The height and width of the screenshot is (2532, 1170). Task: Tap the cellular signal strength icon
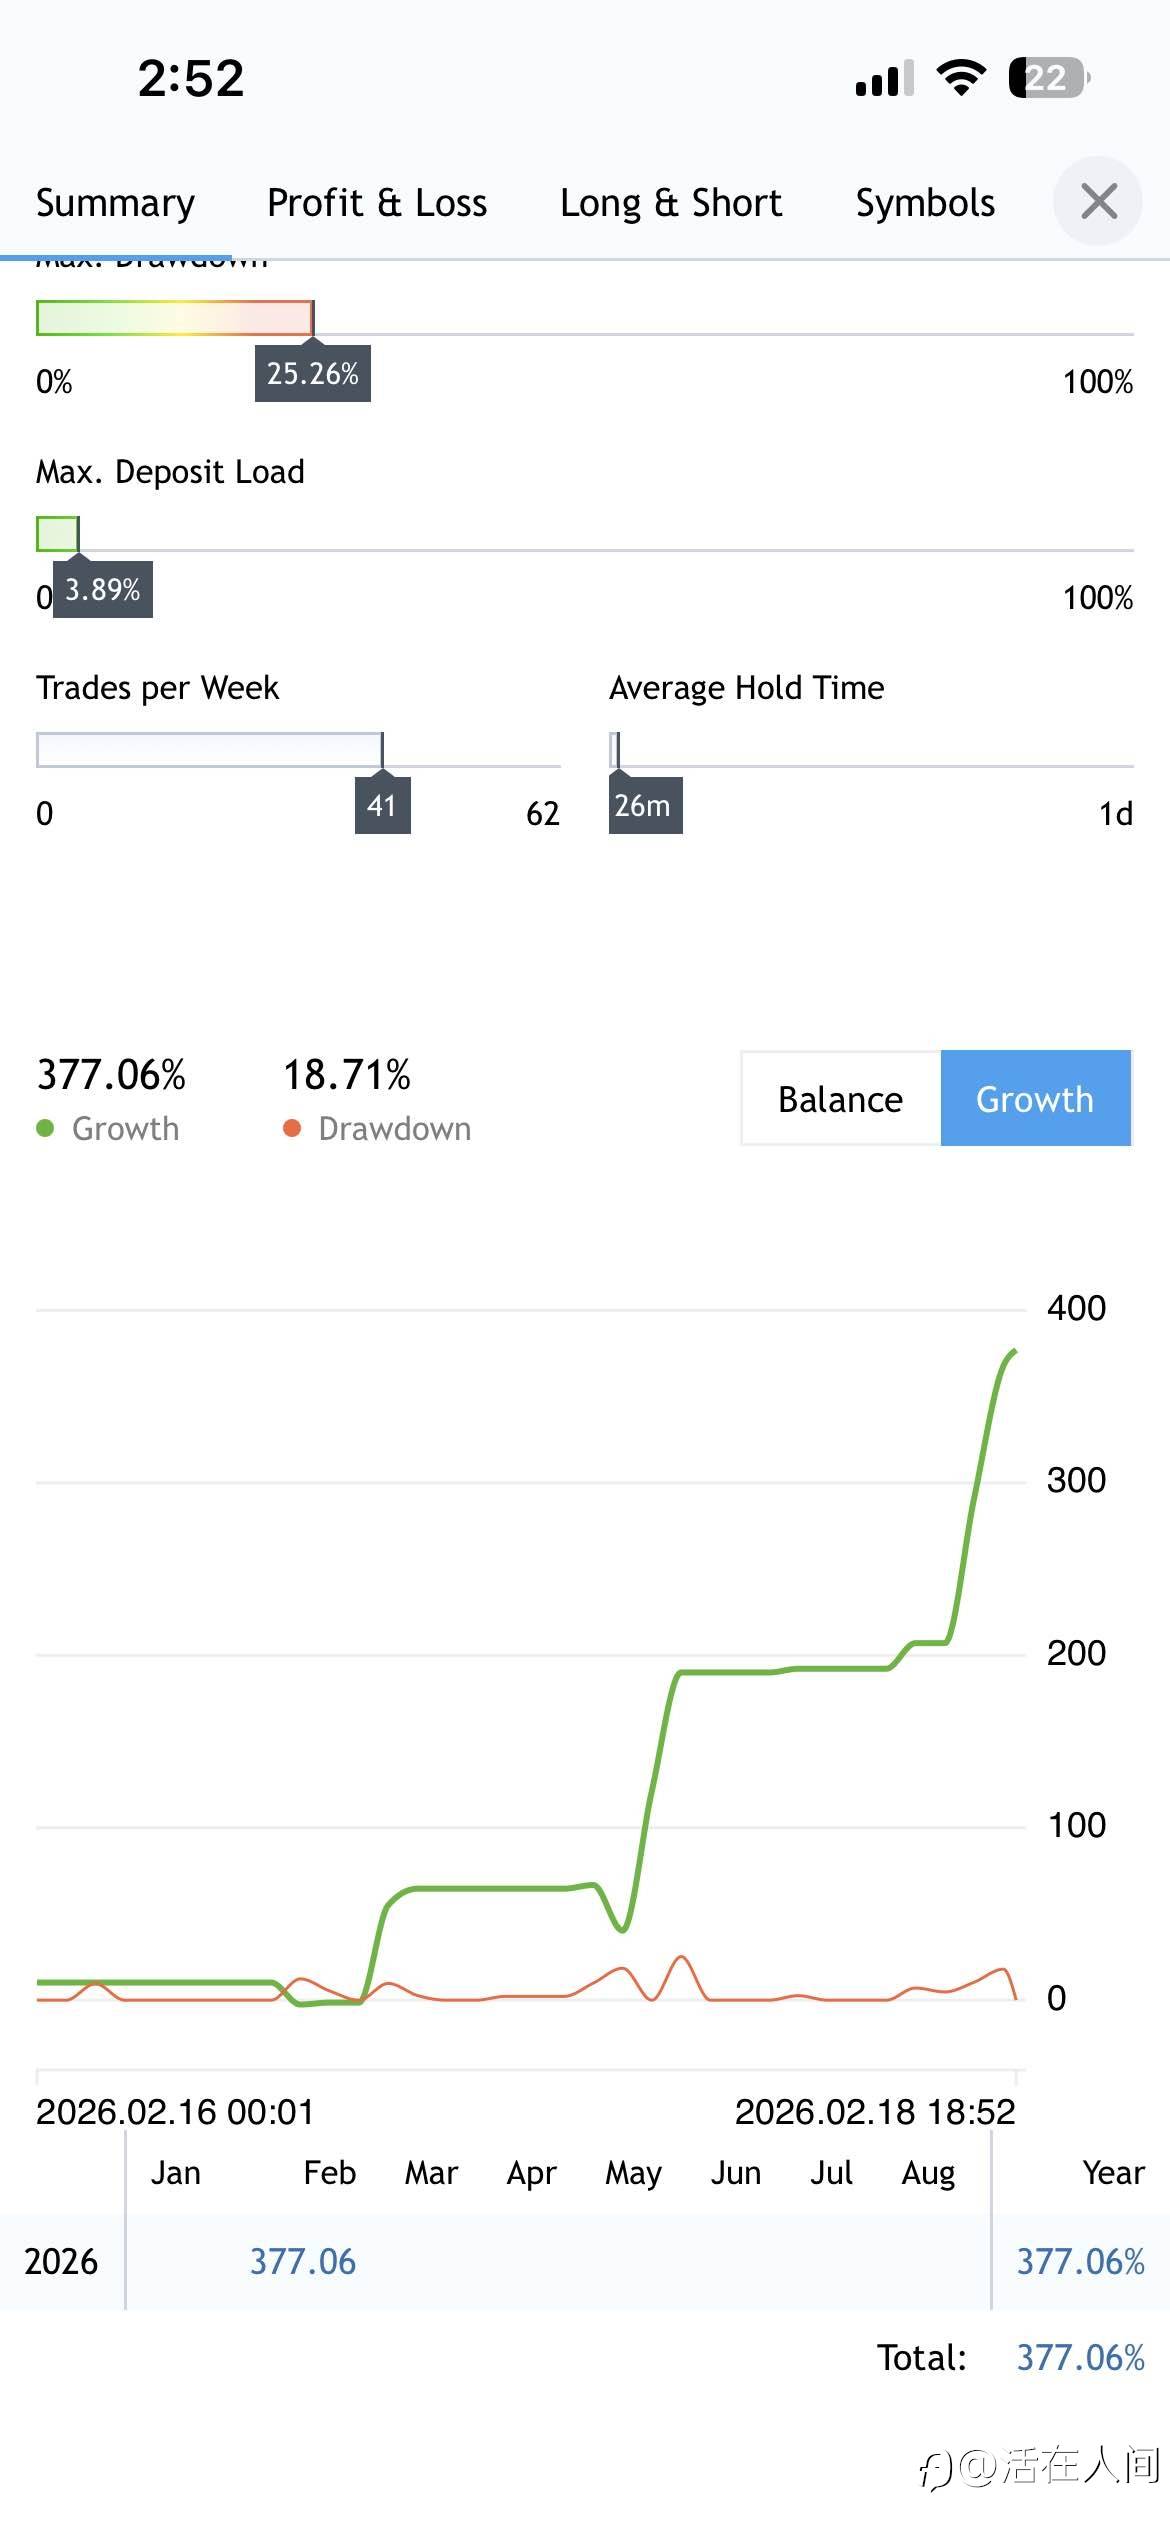(x=884, y=78)
